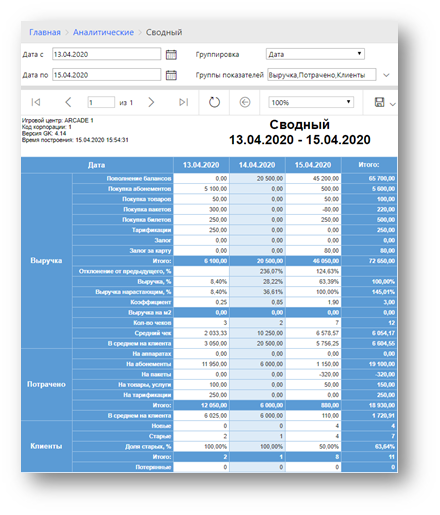The height and width of the screenshot is (515, 440).
Task: Click the Доля старых, % row label
Action: click(x=148, y=446)
